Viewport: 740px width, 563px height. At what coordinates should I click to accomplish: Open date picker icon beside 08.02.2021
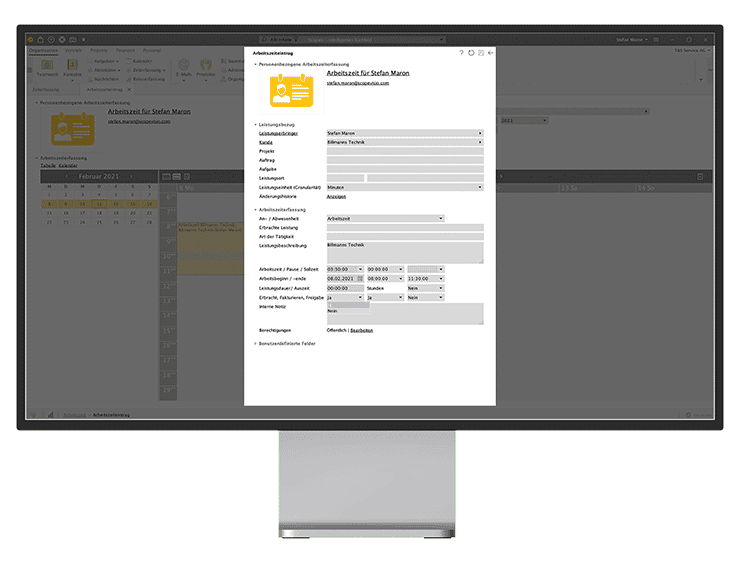tap(361, 278)
